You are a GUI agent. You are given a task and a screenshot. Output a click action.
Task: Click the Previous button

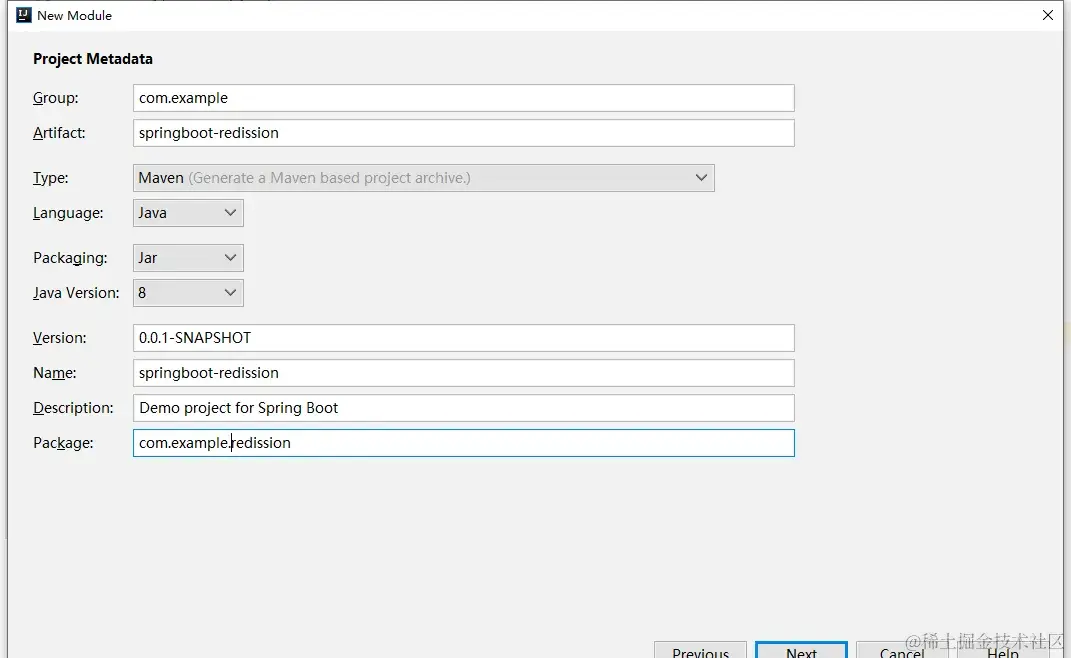pos(700,650)
